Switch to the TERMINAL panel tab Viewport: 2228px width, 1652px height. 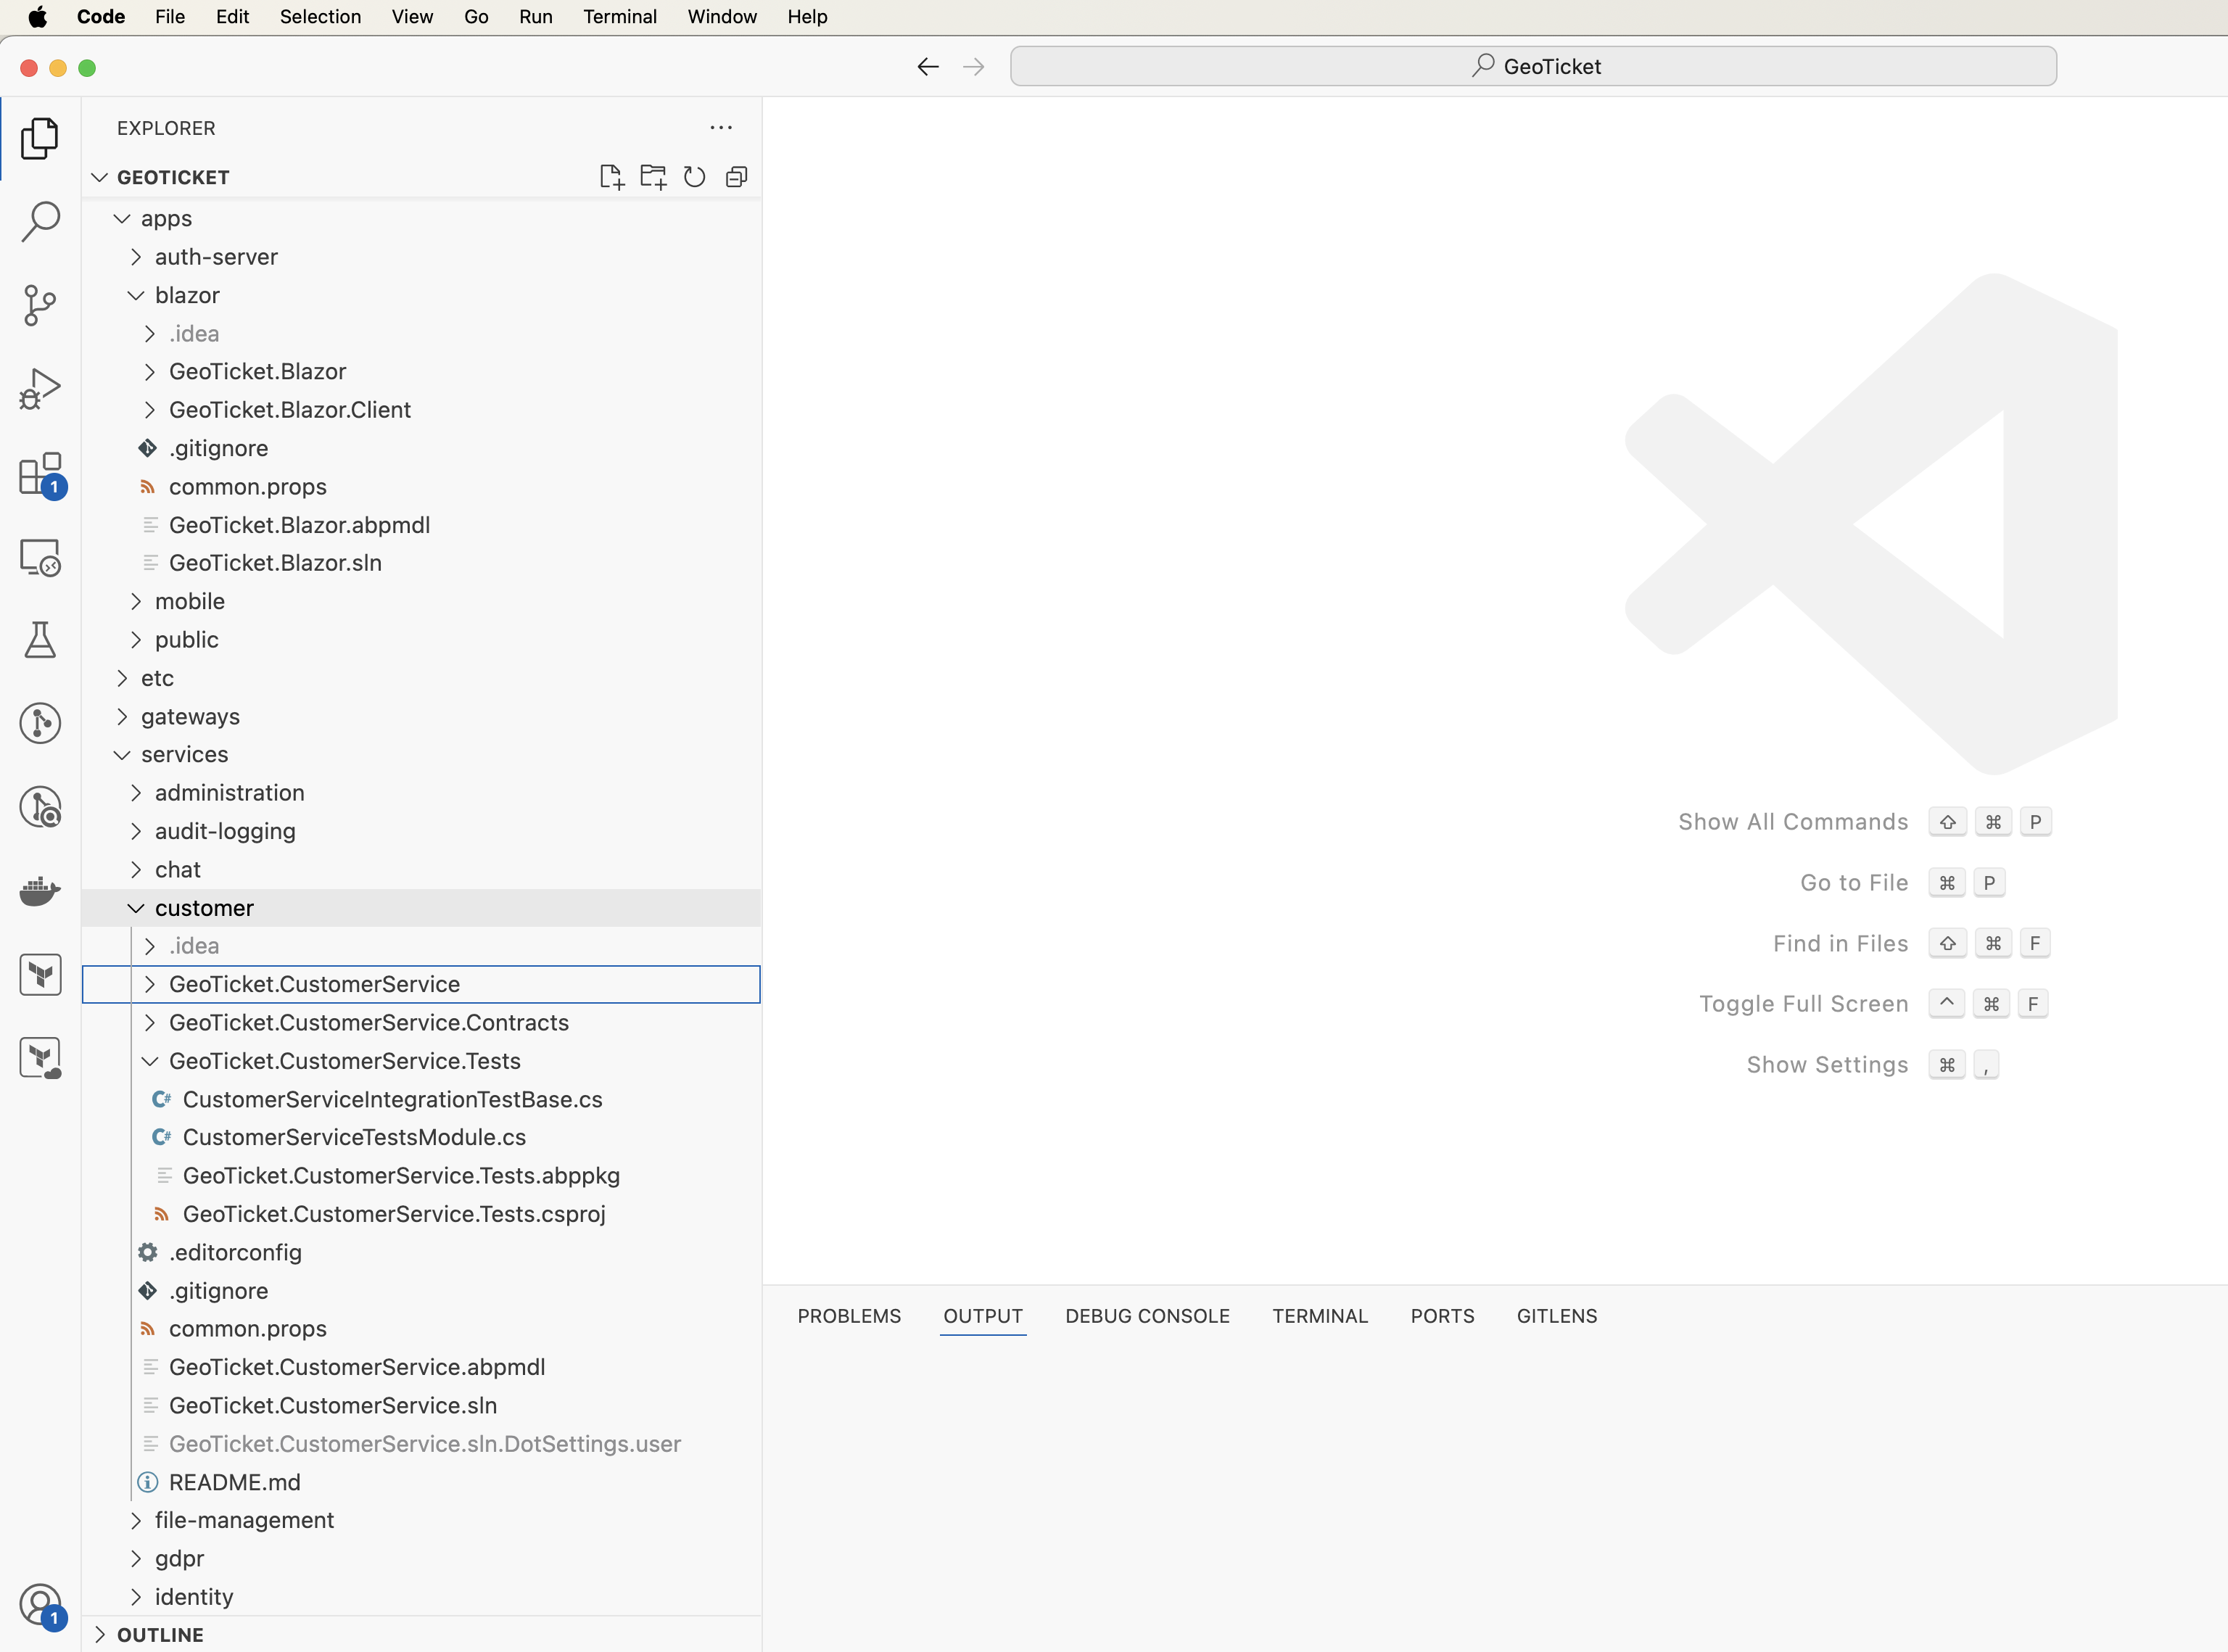click(x=1319, y=1316)
